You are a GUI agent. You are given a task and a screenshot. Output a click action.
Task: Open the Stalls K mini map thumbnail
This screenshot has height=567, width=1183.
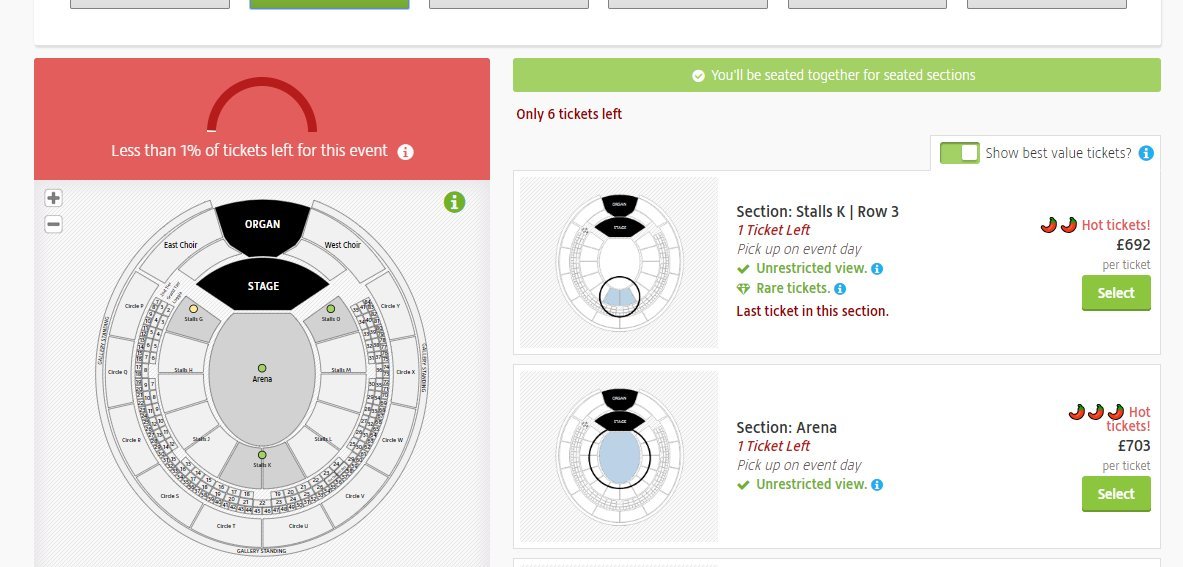coord(619,262)
